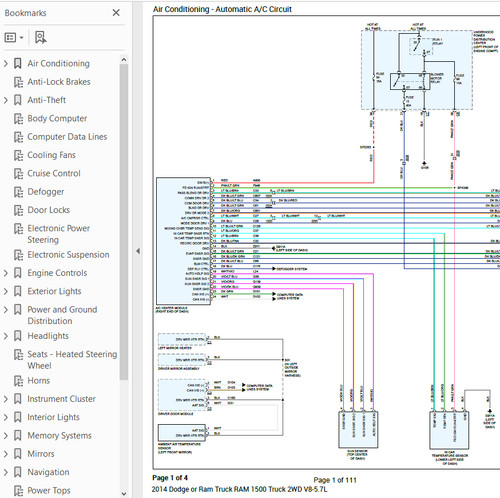Collapse the navigation pane with the left arrow
Image resolution: width=500 pixels, height=498 pixels.
point(138,251)
